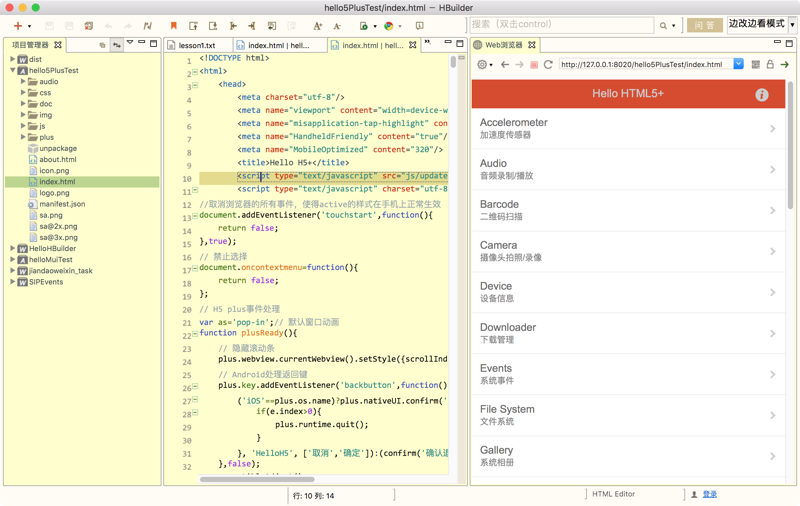
Task: Click the red bookmark icon in toolbar
Action: tap(173, 26)
